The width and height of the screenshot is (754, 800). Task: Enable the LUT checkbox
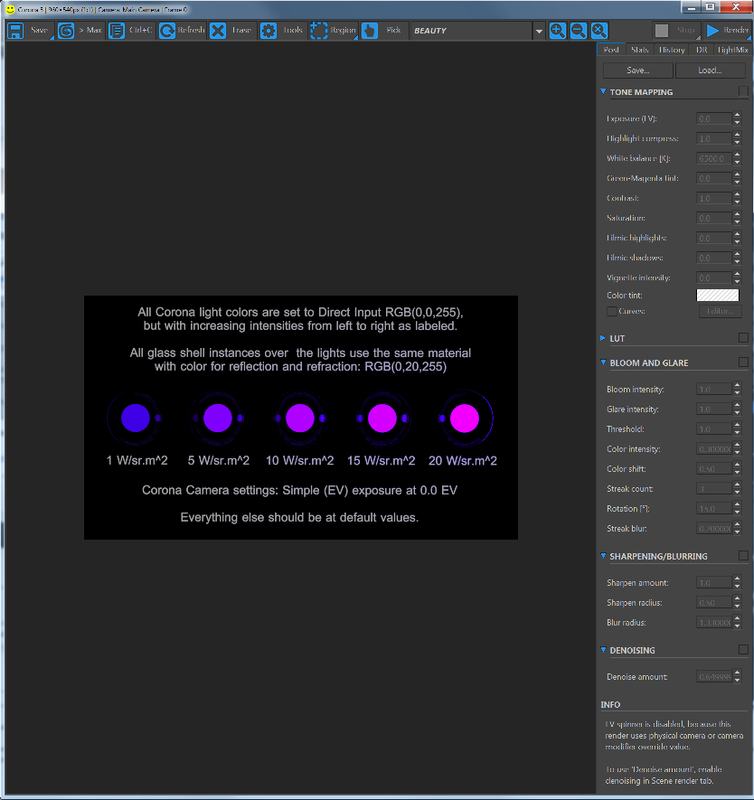click(743, 338)
